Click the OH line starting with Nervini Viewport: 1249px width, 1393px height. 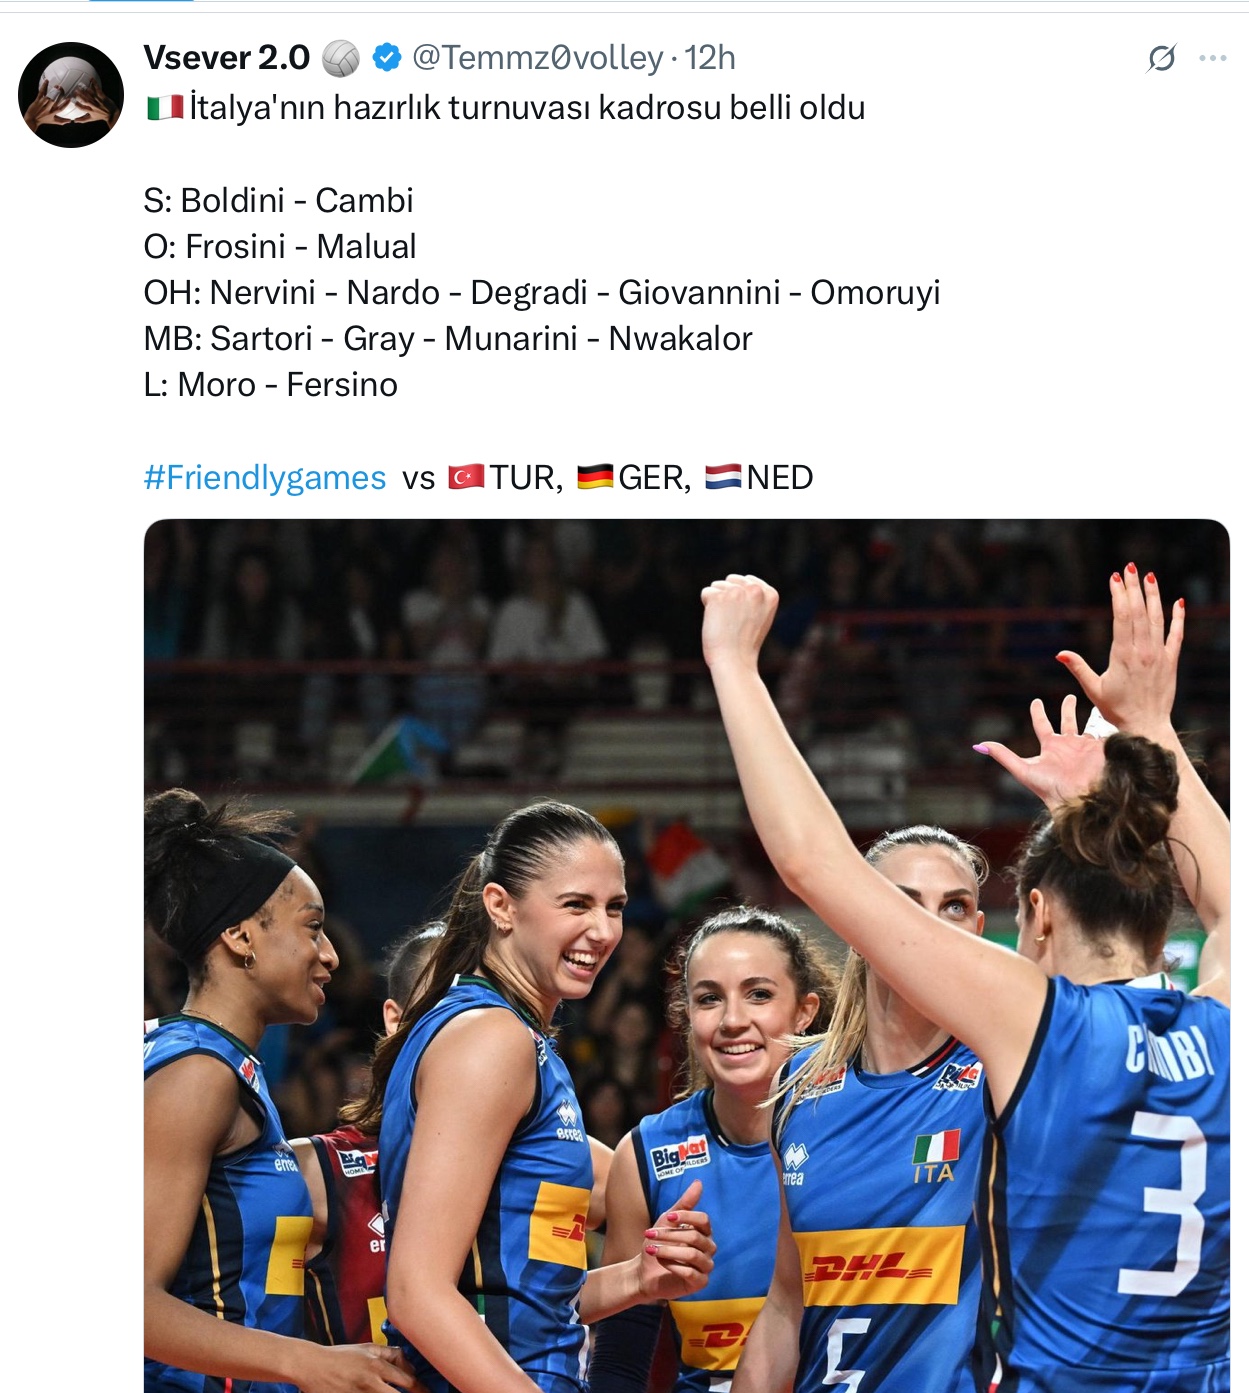click(542, 292)
